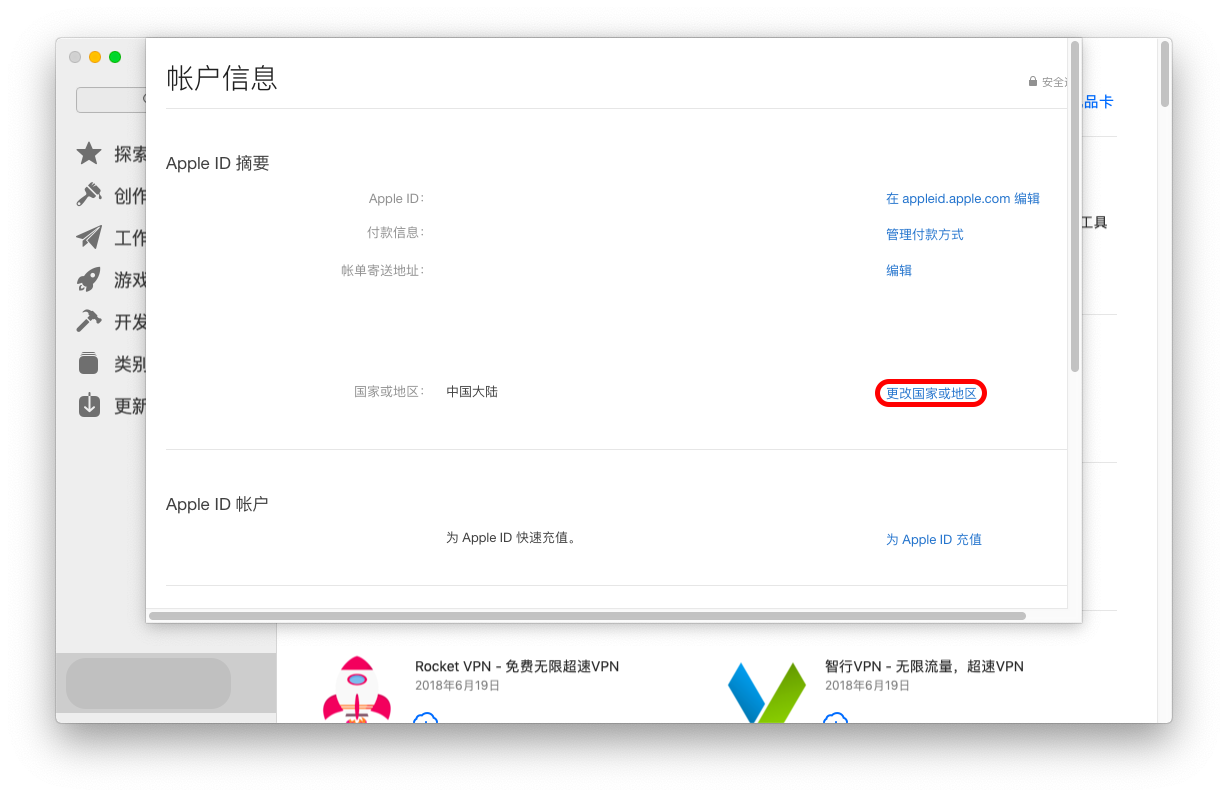Click the 国家或地区: label
This screenshot has height=797, width=1228.
(390, 392)
